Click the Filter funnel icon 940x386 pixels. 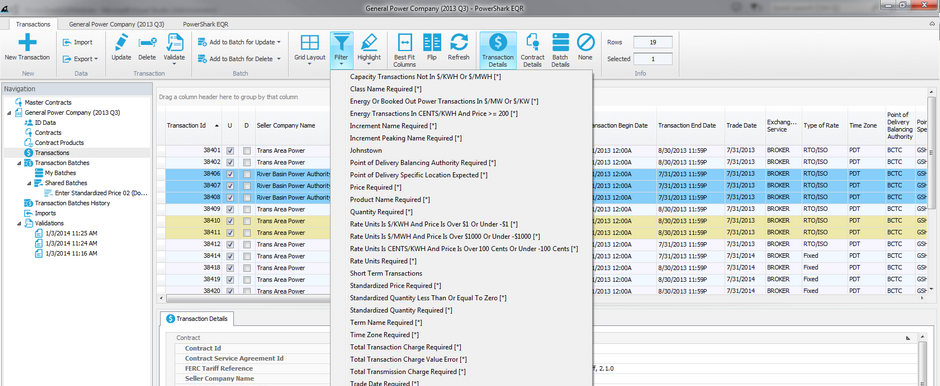pyautogui.click(x=341, y=43)
